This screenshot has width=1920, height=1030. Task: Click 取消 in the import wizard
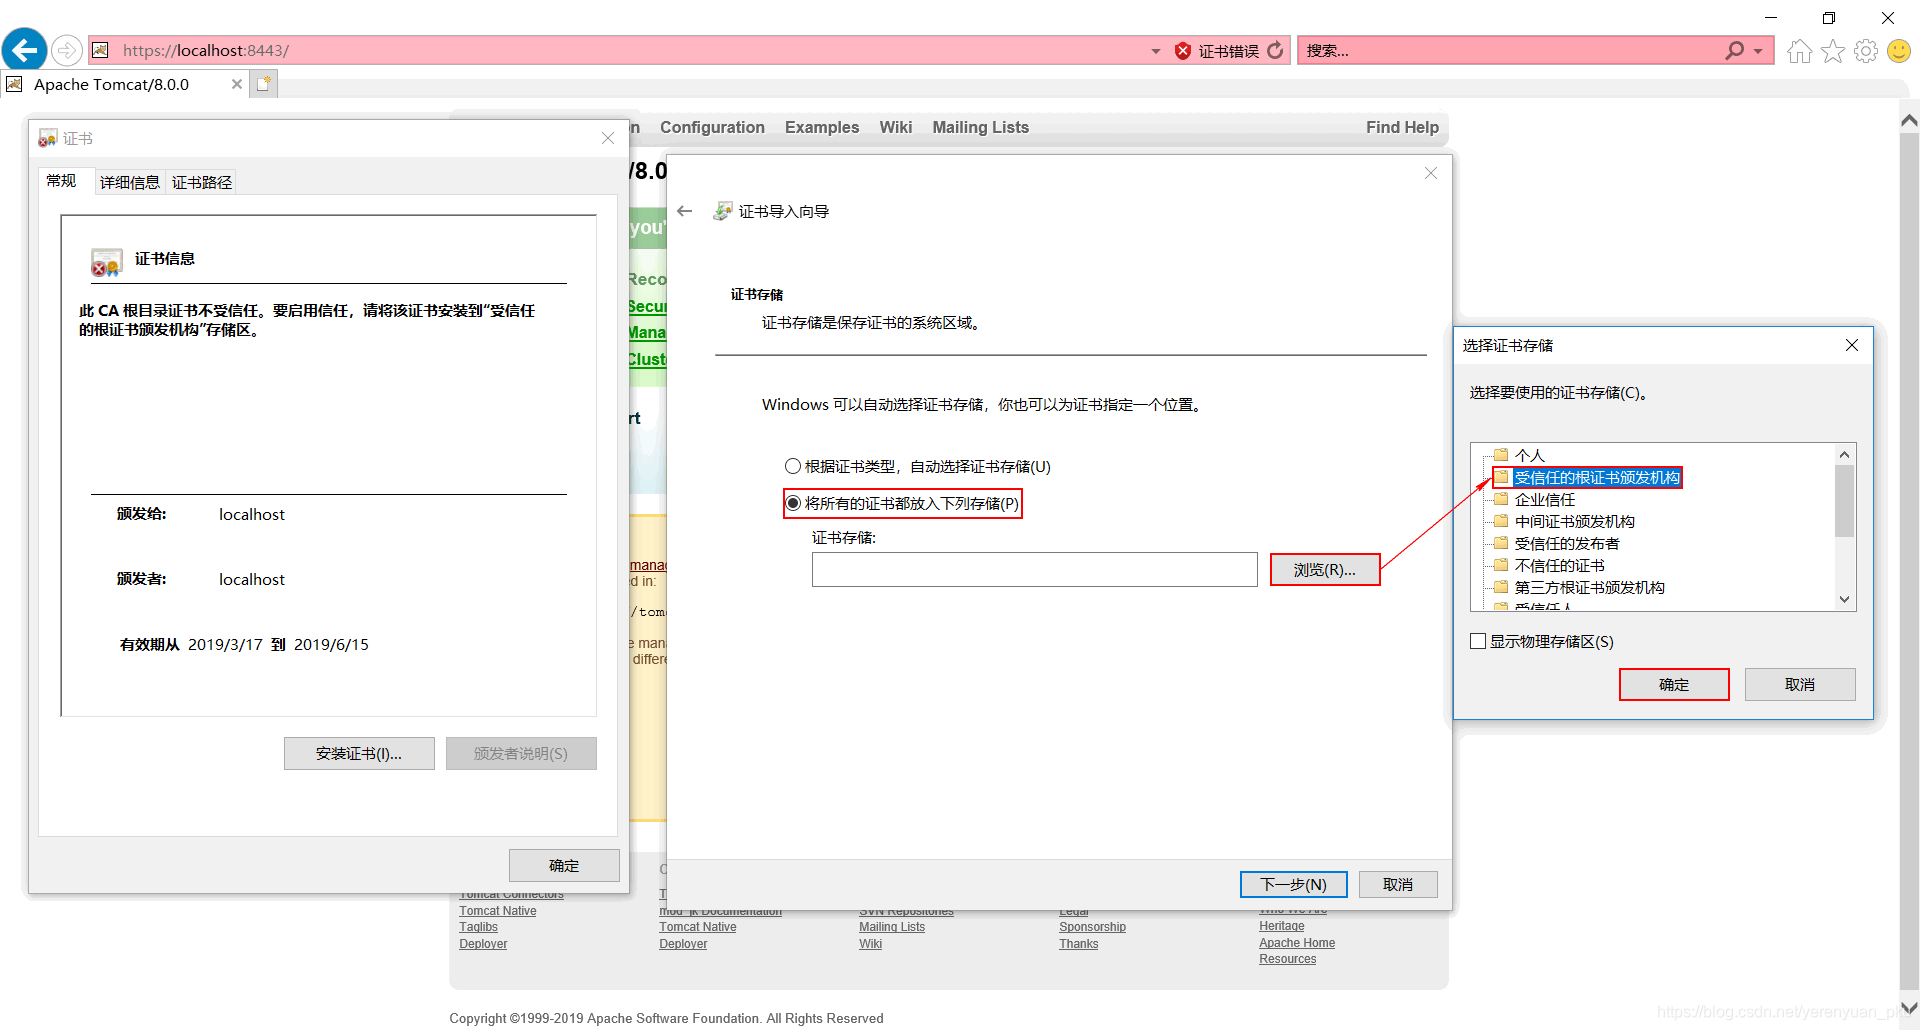1398,884
